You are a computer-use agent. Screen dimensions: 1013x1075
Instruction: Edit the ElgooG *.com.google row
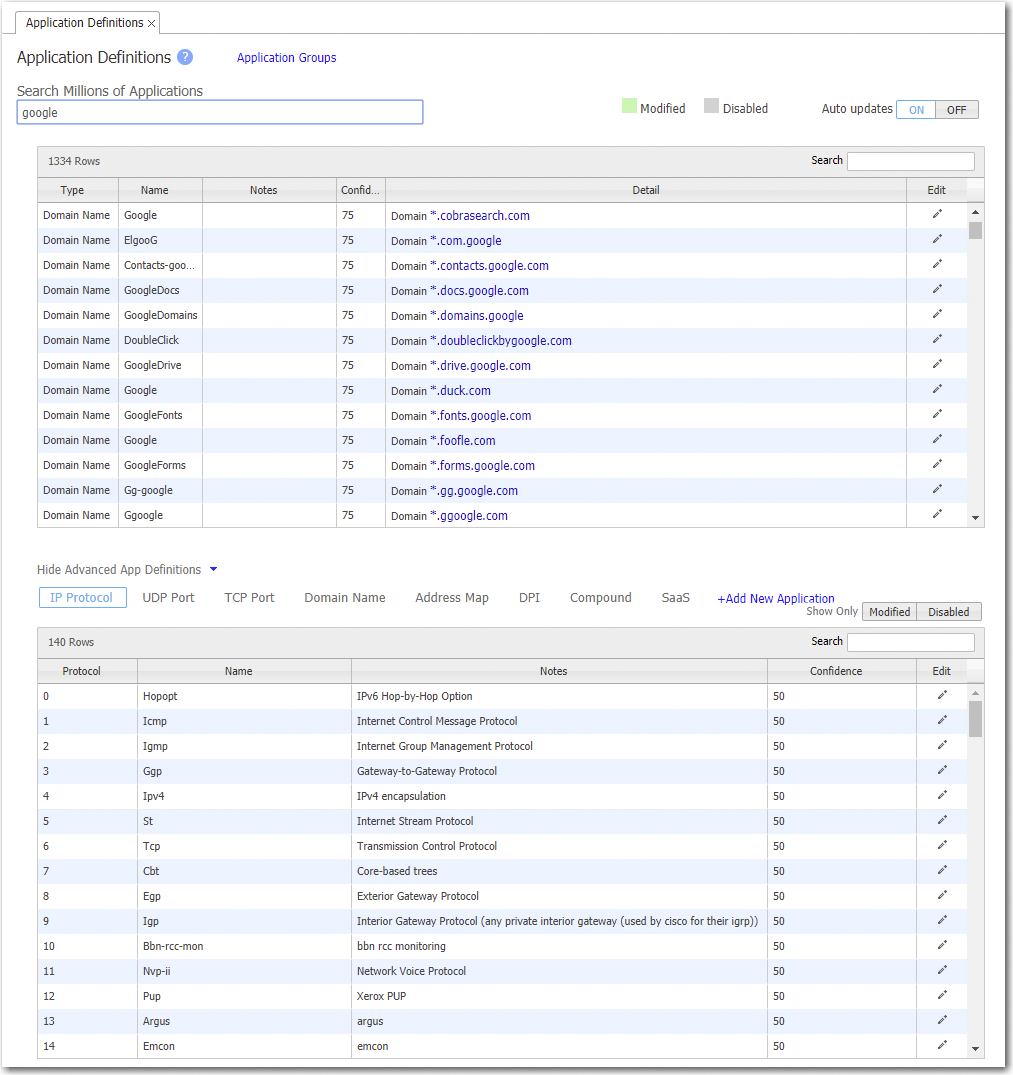click(937, 239)
